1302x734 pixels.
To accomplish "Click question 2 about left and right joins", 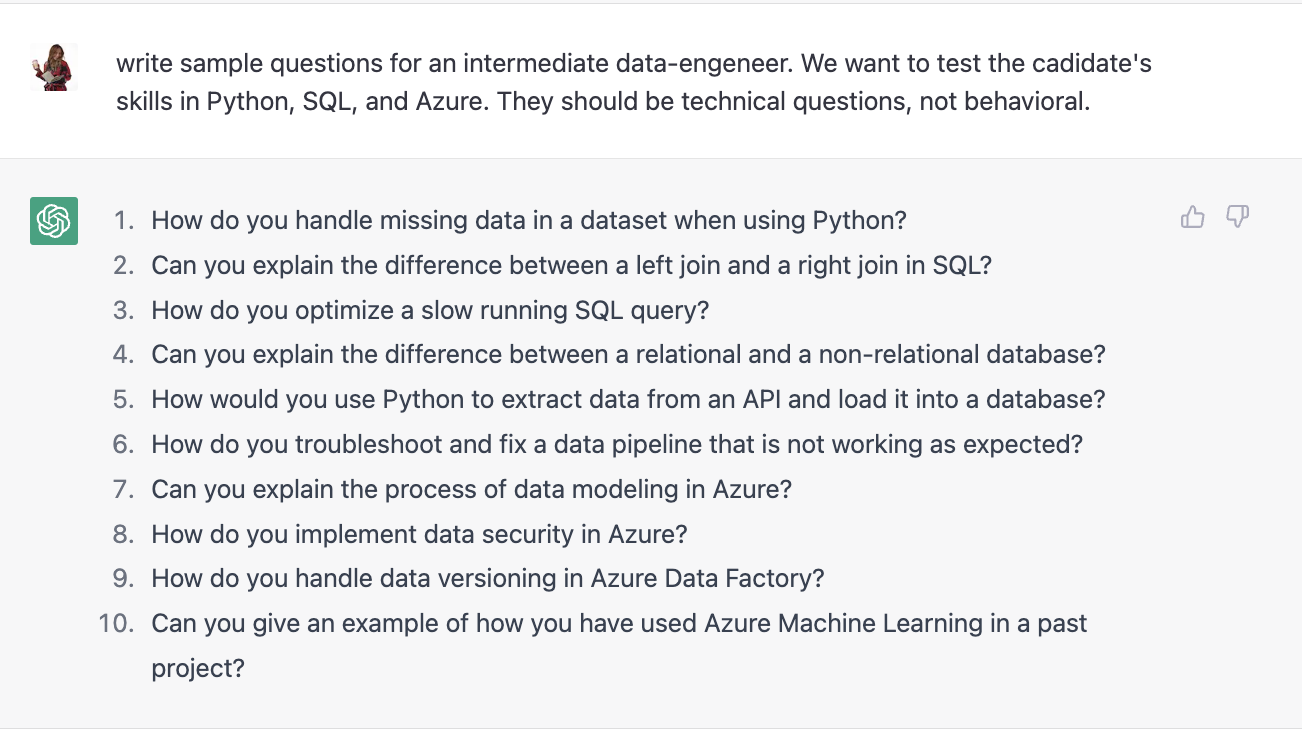I will [571, 265].
